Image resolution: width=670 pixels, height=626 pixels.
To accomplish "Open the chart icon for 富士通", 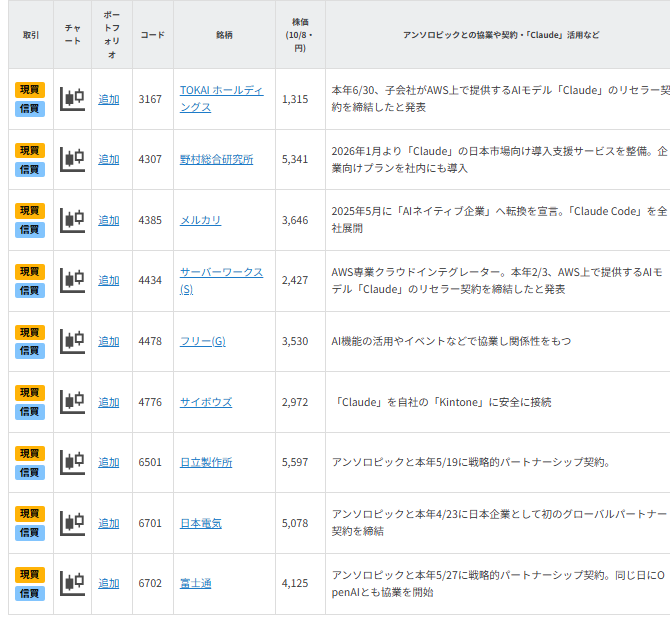I will pyautogui.click(x=72, y=583).
